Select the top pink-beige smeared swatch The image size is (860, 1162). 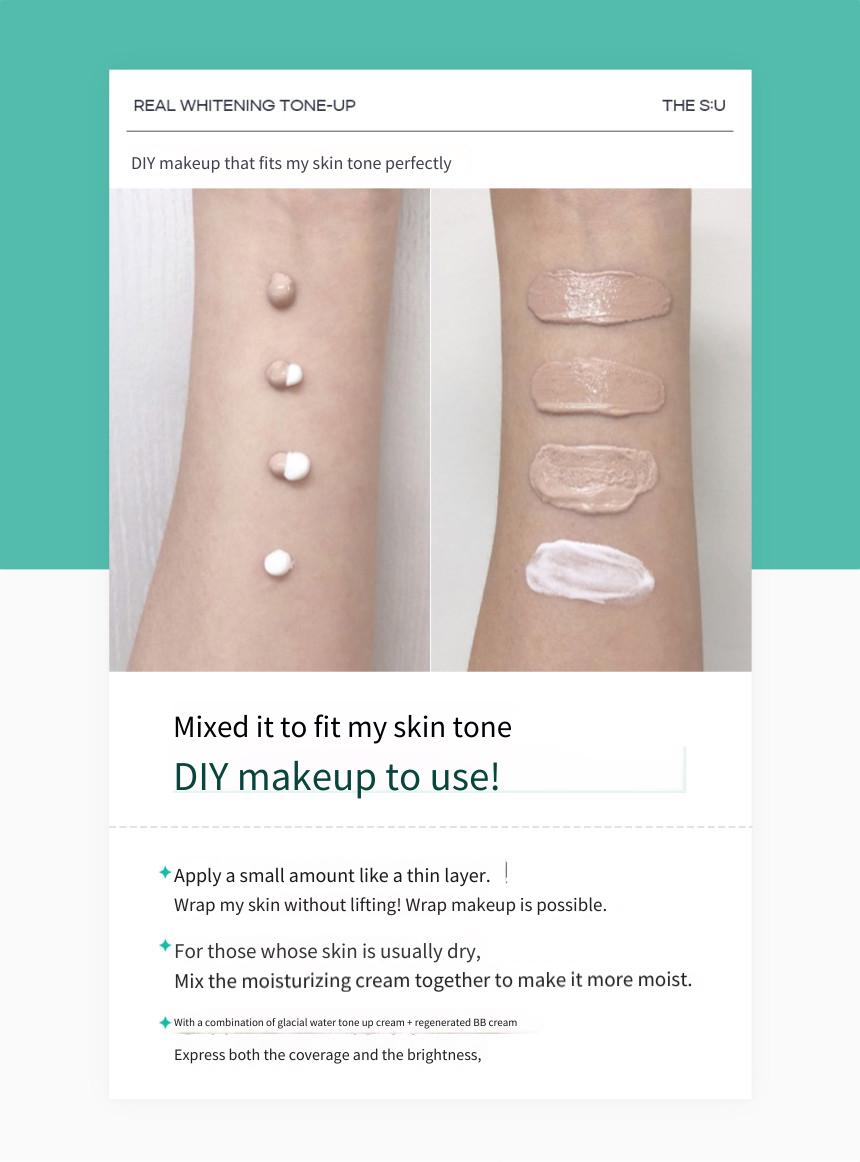(x=599, y=296)
